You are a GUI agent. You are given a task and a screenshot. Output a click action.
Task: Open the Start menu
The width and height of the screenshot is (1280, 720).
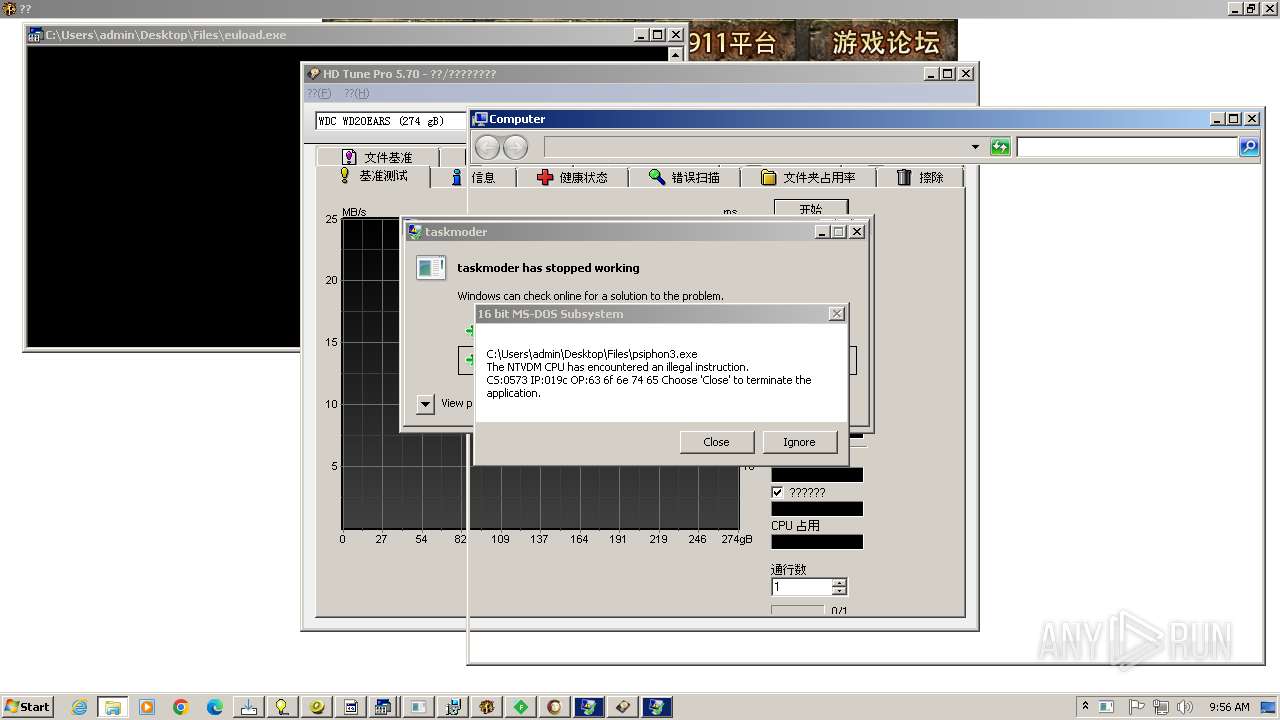[27, 707]
